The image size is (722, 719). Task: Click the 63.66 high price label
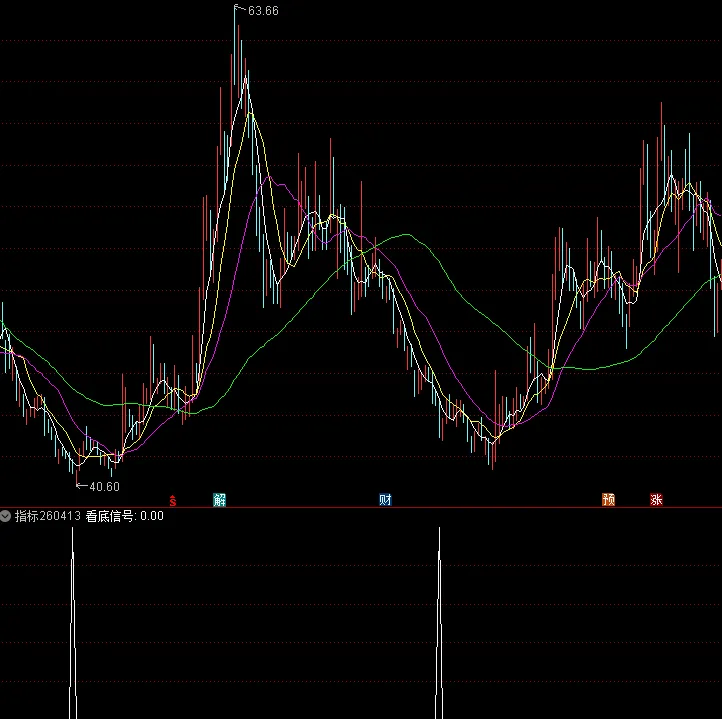pyautogui.click(x=263, y=11)
